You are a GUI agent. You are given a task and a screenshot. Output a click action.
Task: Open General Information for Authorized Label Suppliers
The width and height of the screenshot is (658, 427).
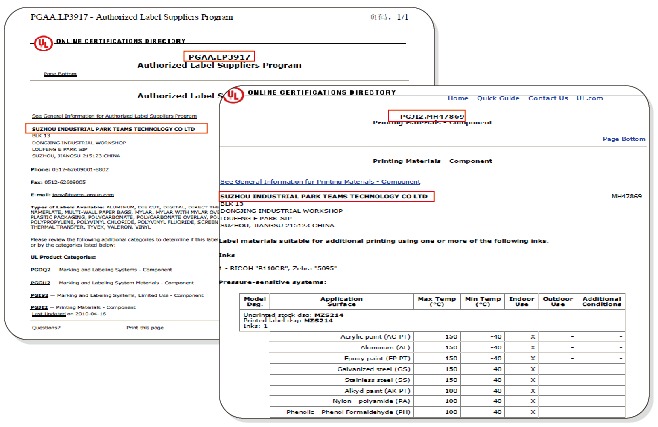tap(112, 116)
